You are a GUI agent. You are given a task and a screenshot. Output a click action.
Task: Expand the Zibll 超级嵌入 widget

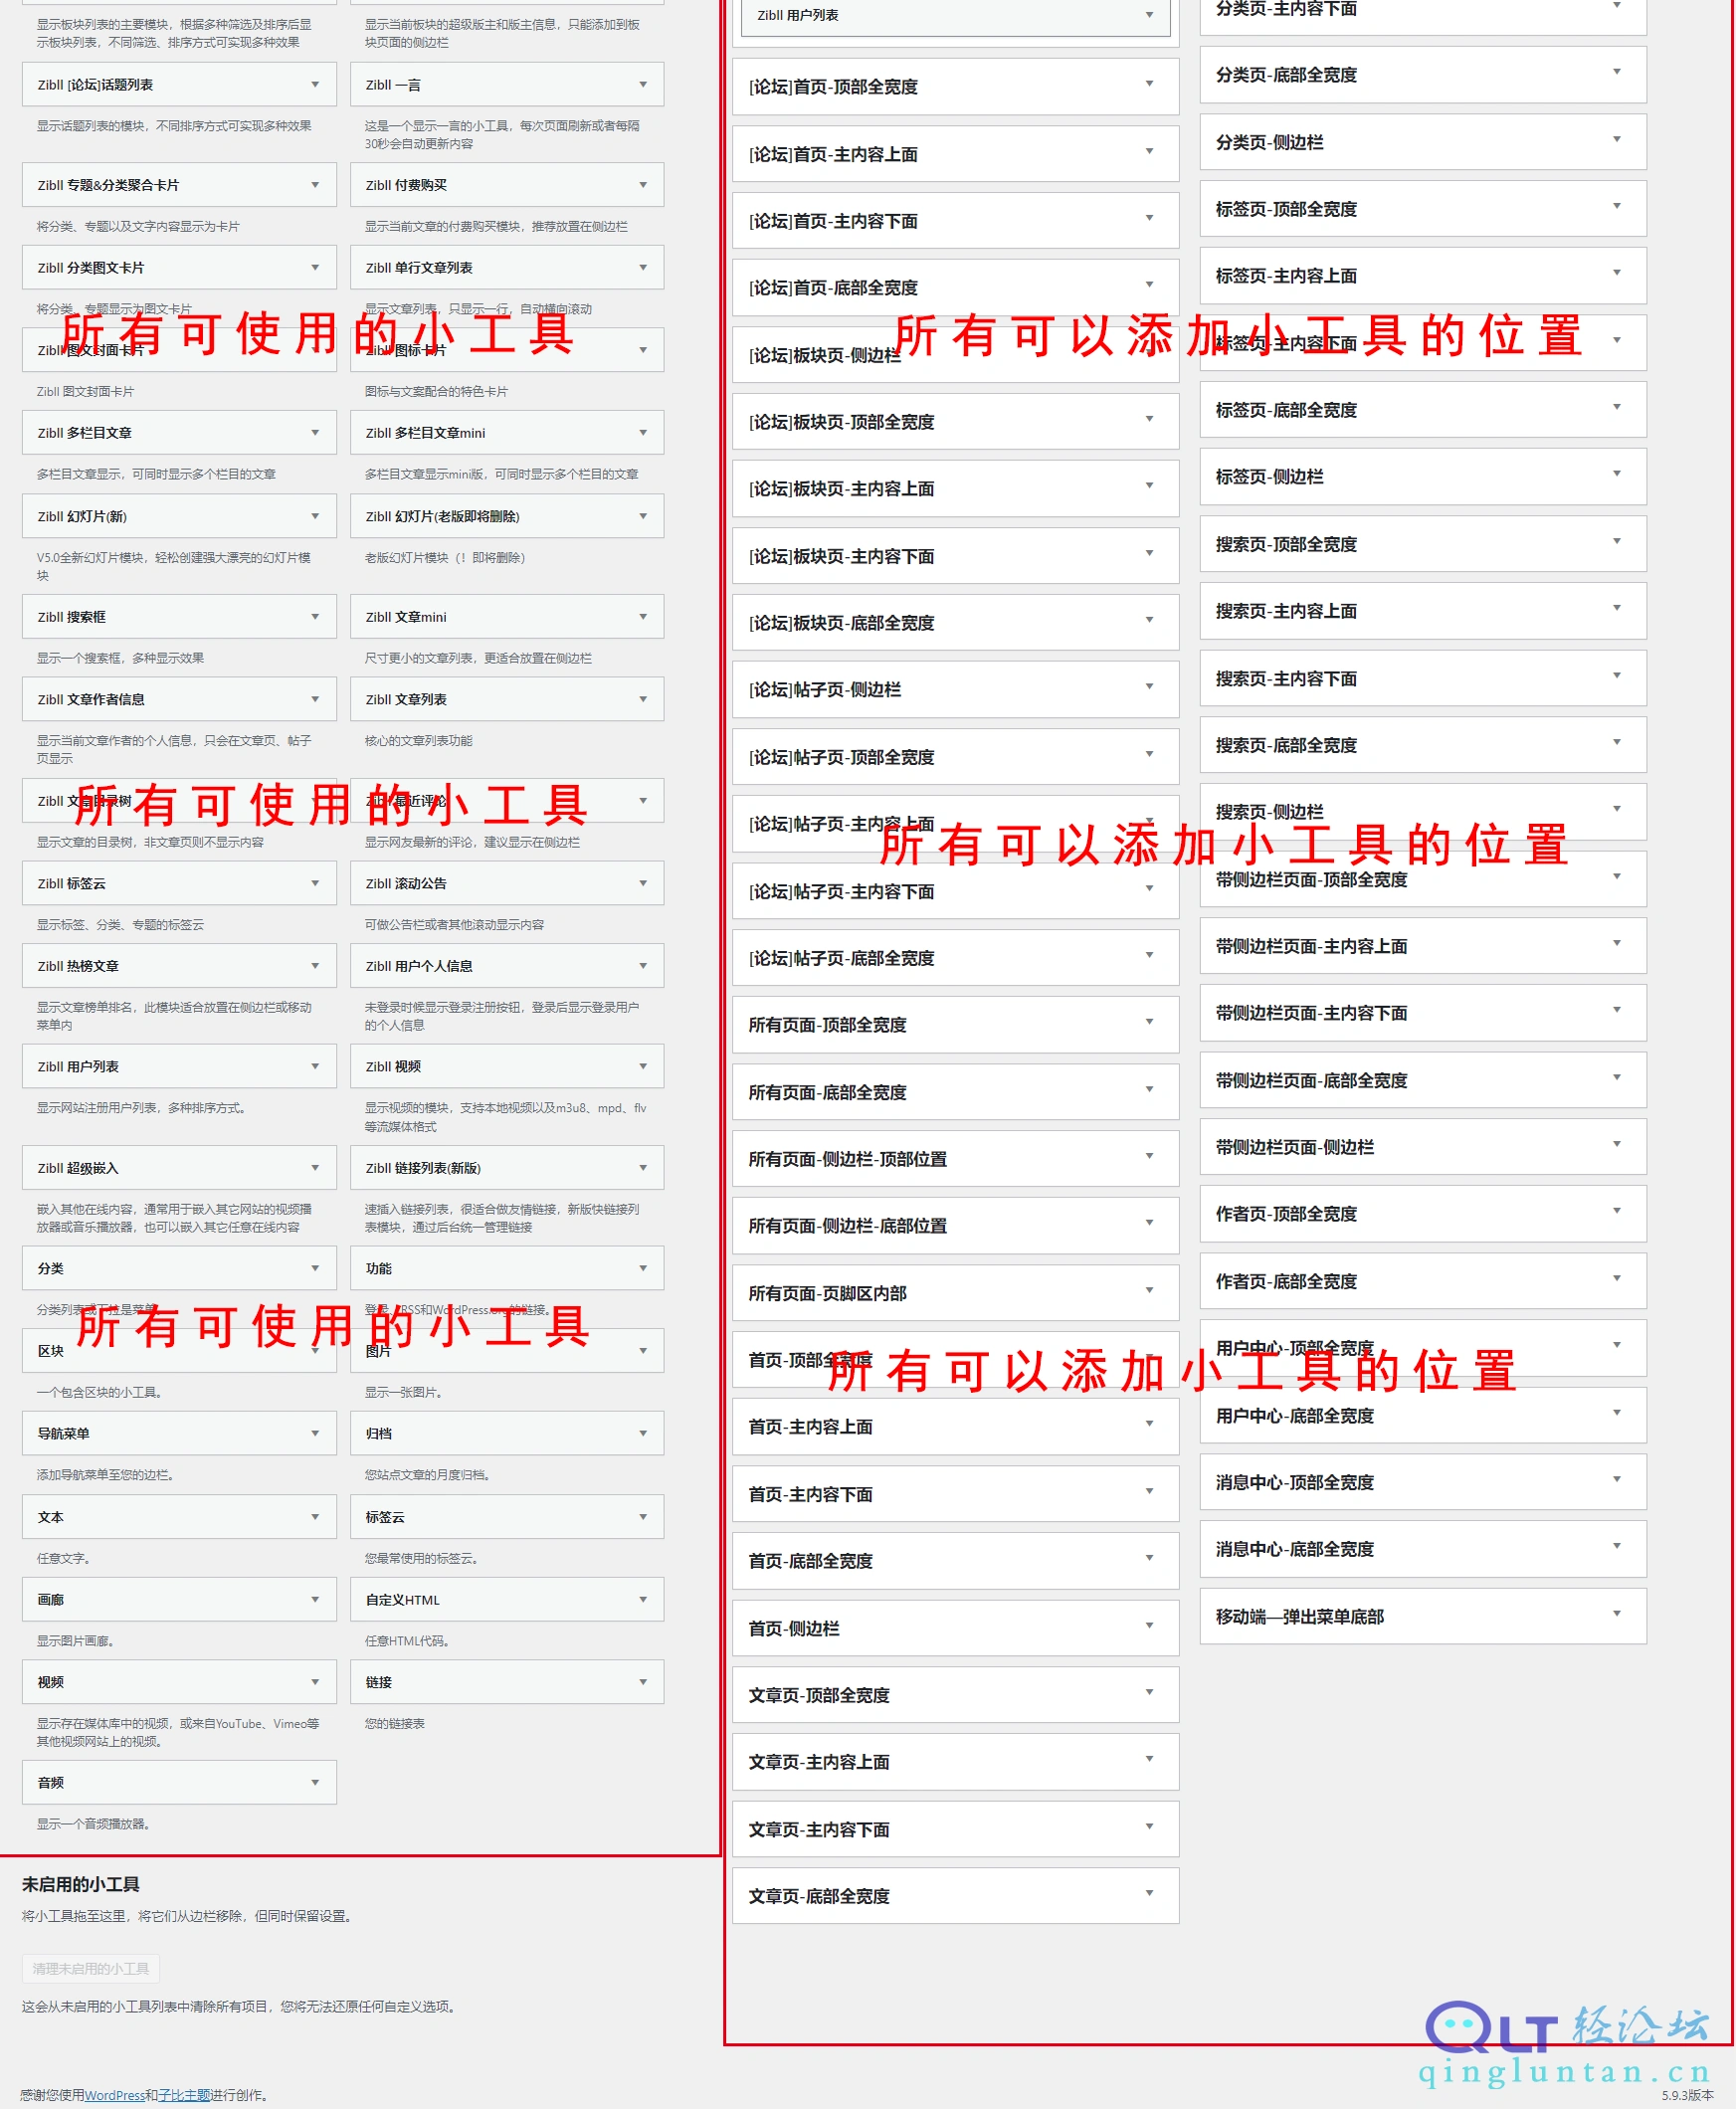[x=179, y=1167]
